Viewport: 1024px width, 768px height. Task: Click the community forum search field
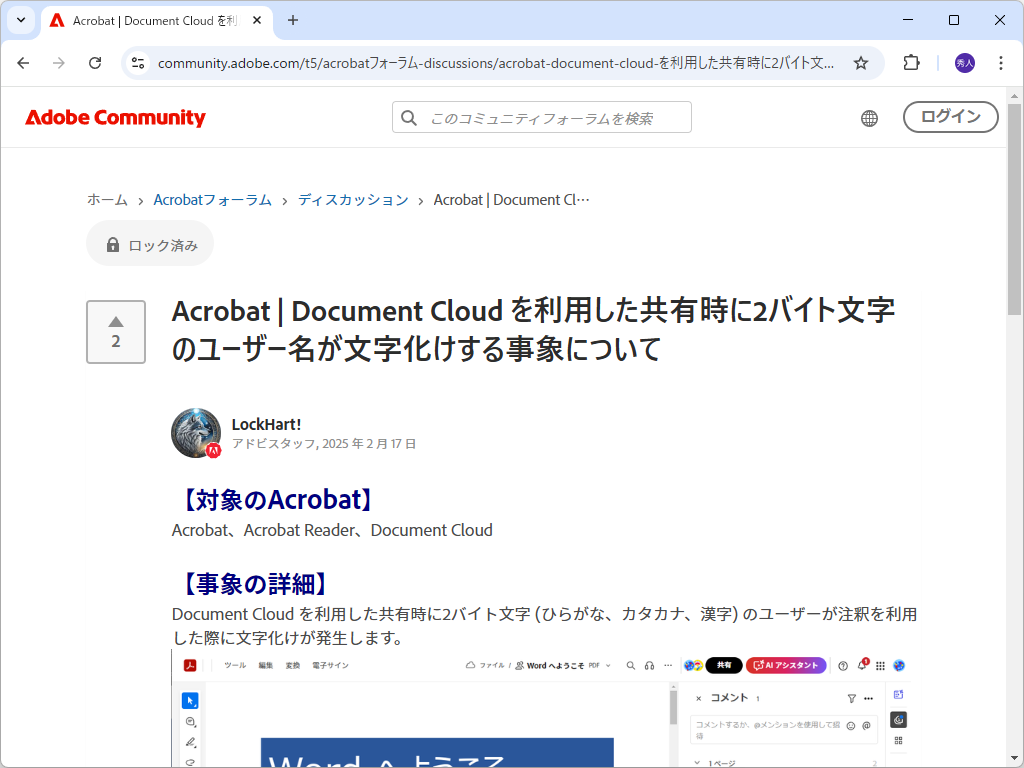[x=541, y=116]
